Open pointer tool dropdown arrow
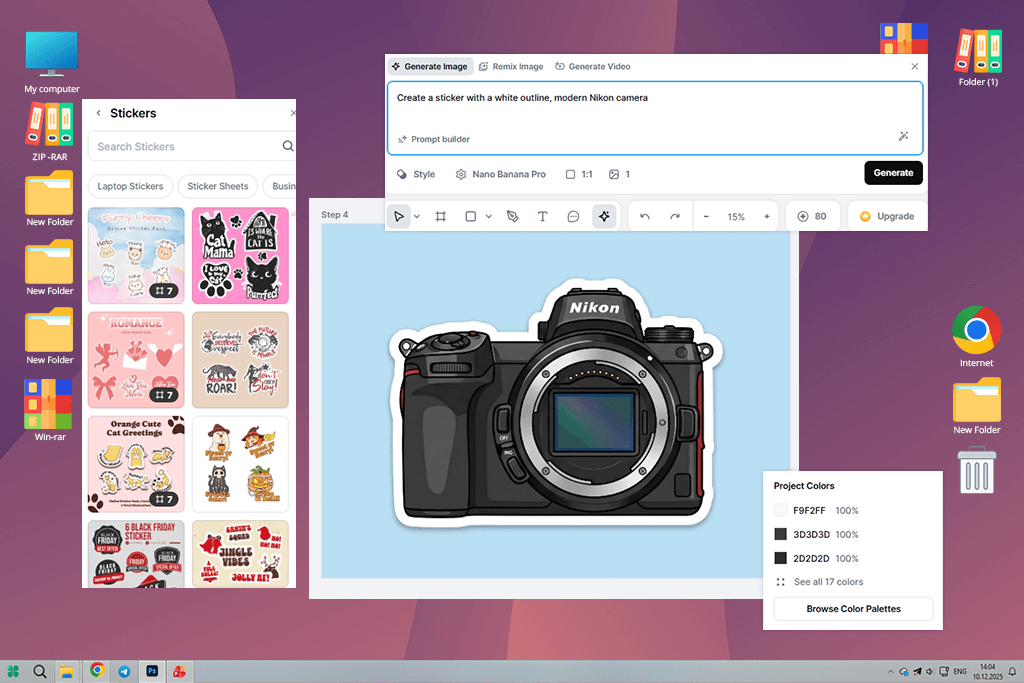Screen dimensions: 1024x683 [x=417, y=217]
